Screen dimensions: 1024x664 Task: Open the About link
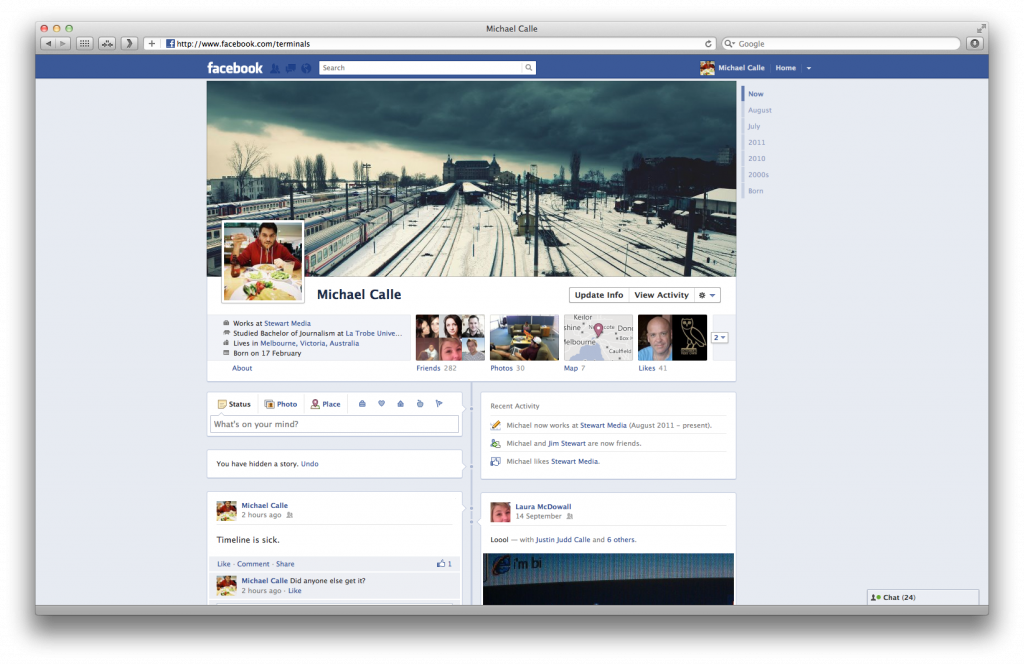[242, 368]
